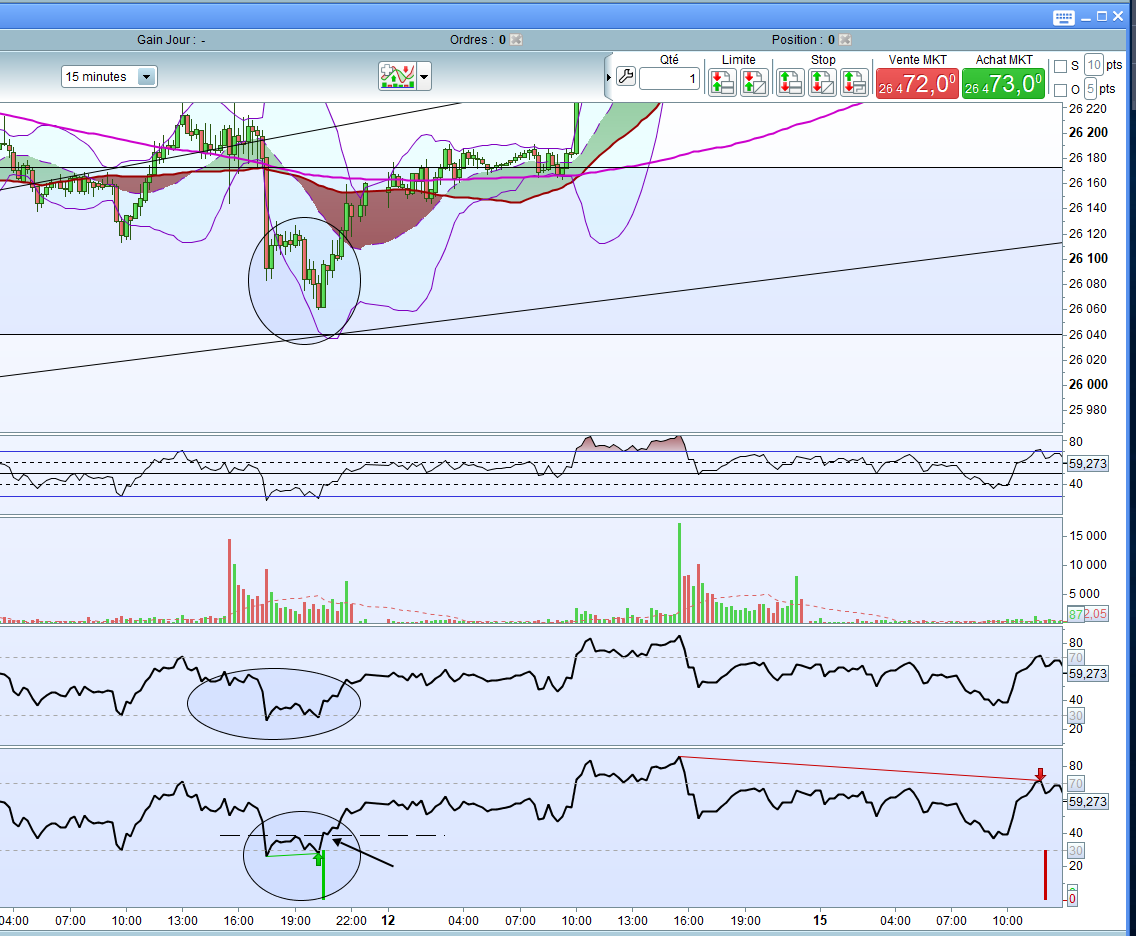Click the 59,273 value on top RSI panel
The image size is (1136, 936).
click(x=1087, y=464)
